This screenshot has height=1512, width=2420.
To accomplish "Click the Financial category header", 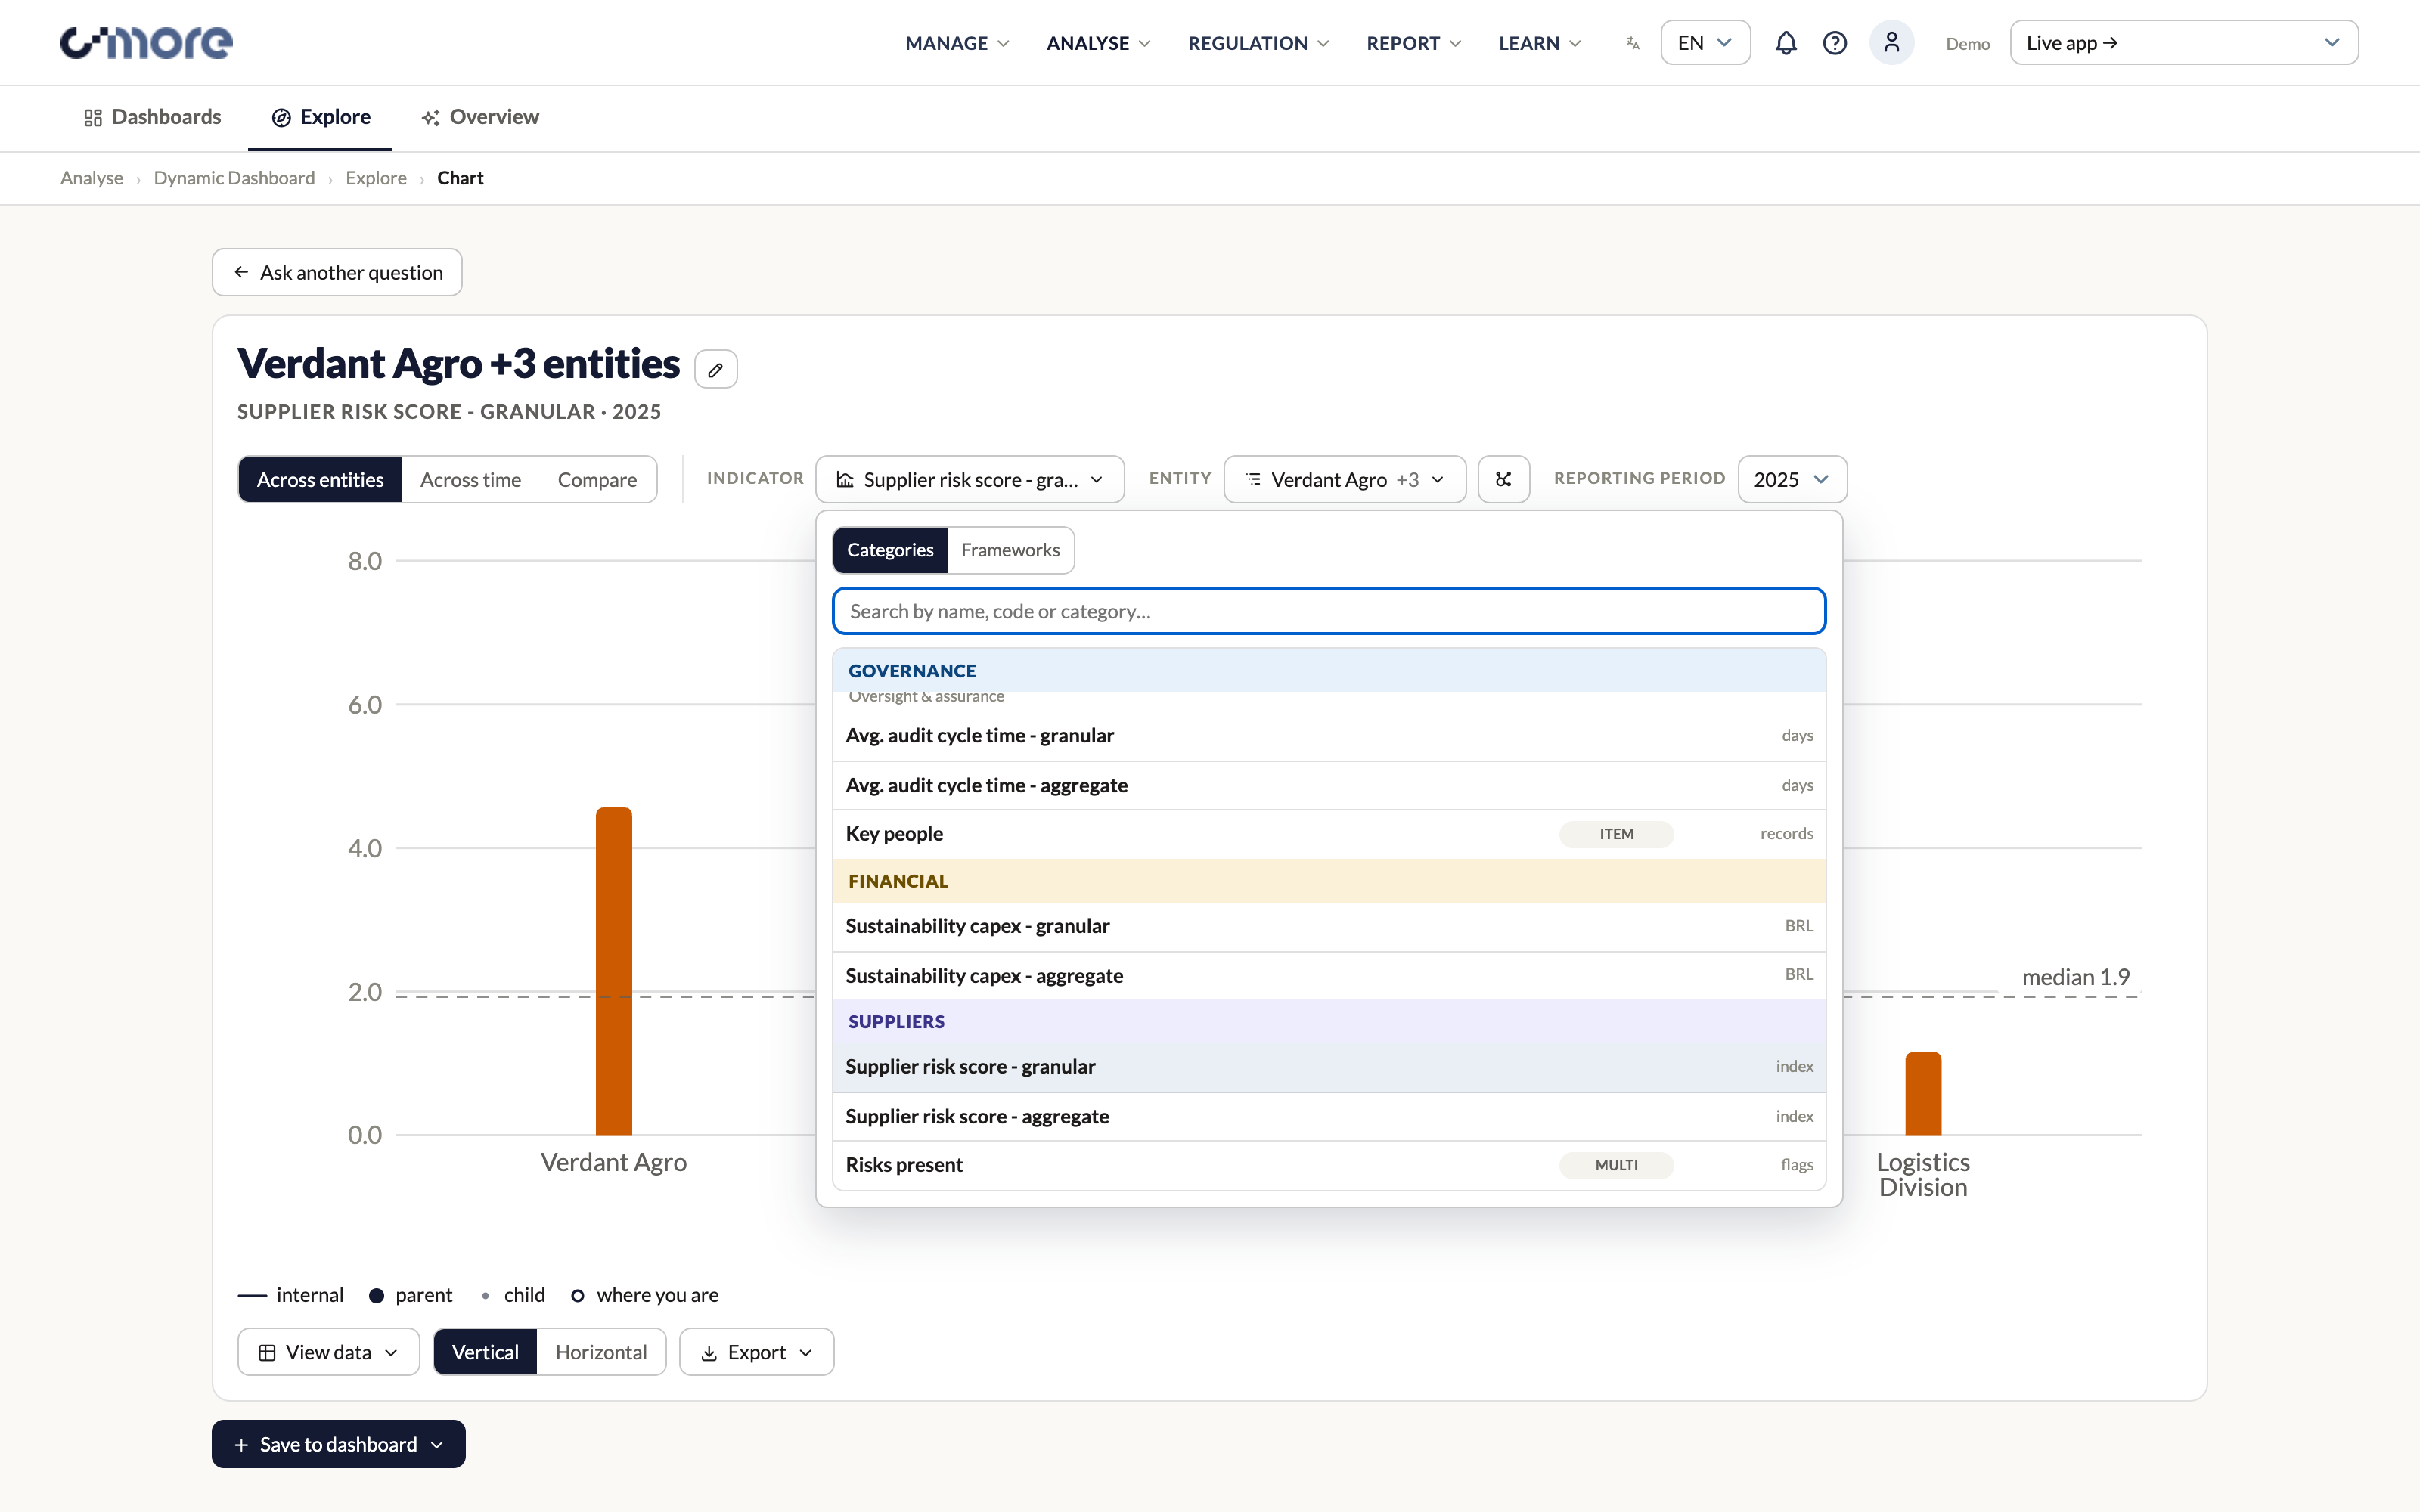I will 1329,881.
